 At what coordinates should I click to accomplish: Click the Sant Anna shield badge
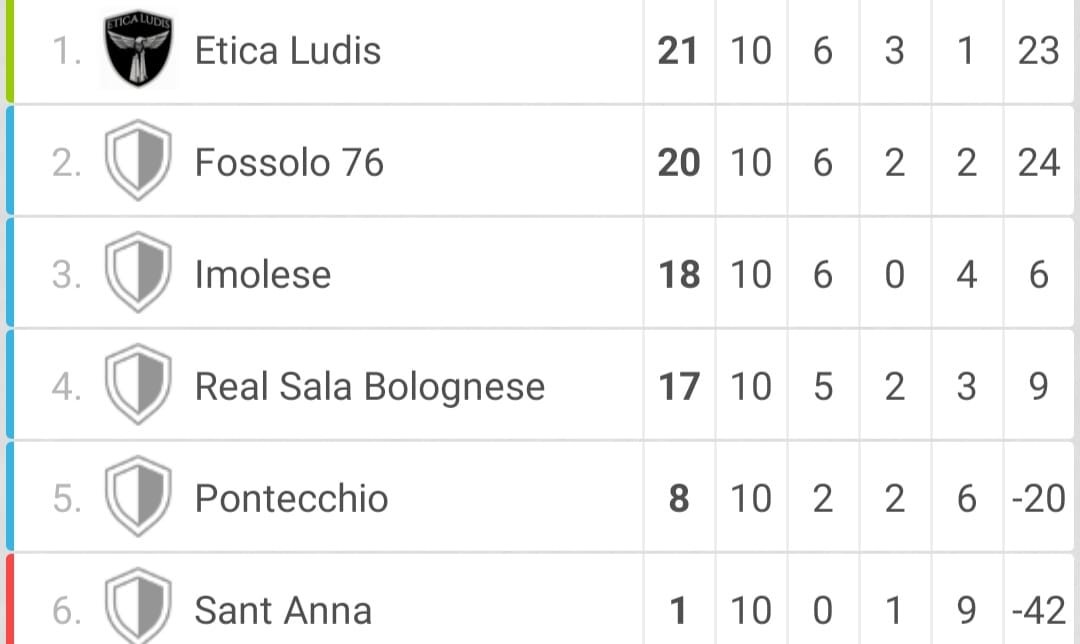tap(138, 605)
